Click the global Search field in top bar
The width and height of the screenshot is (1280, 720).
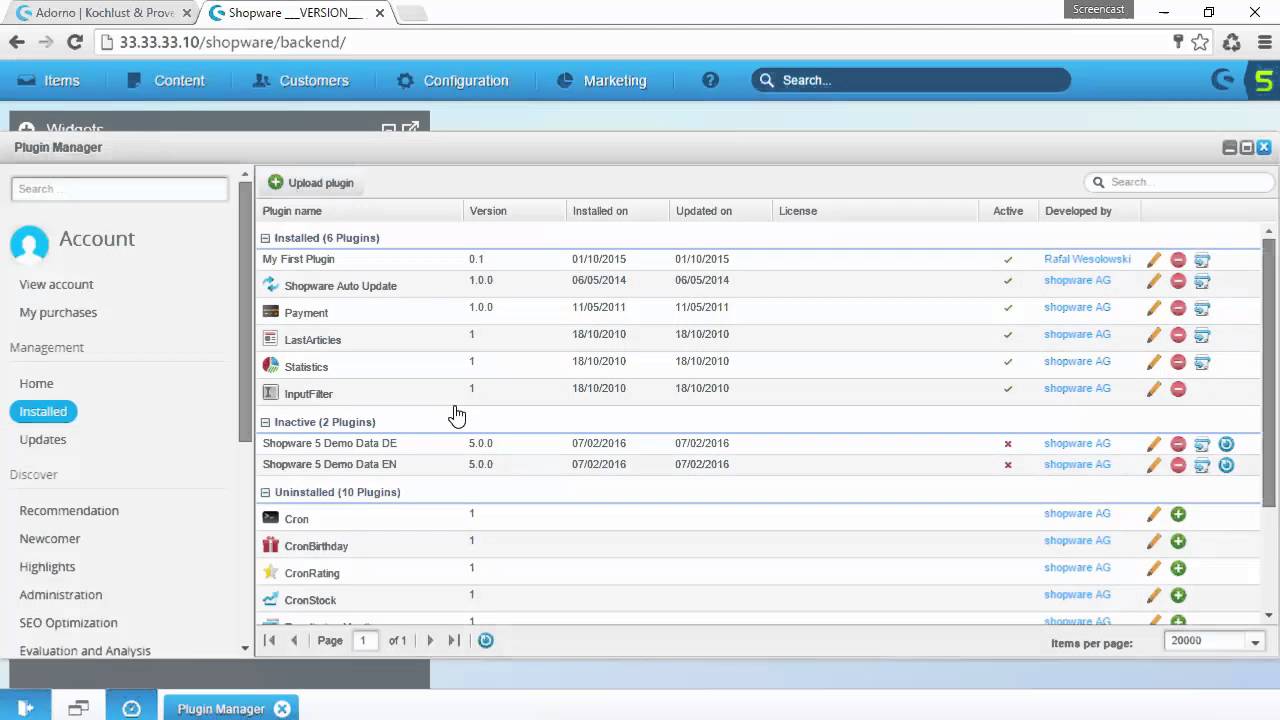pyautogui.click(x=911, y=80)
